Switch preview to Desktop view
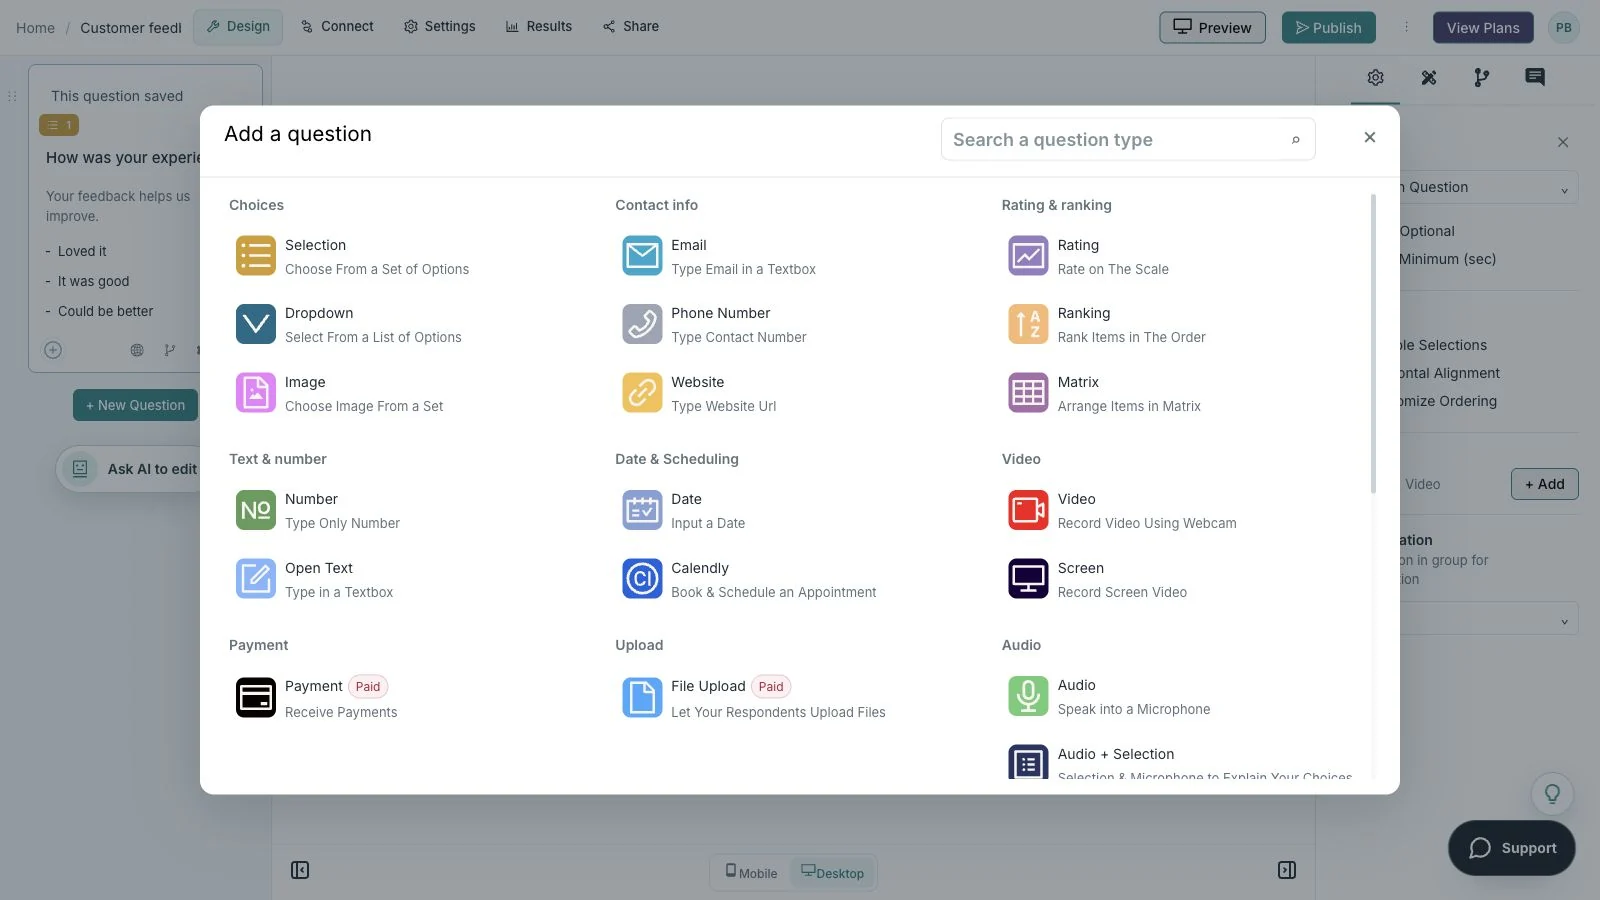This screenshot has height=900, width=1600. point(833,873)
